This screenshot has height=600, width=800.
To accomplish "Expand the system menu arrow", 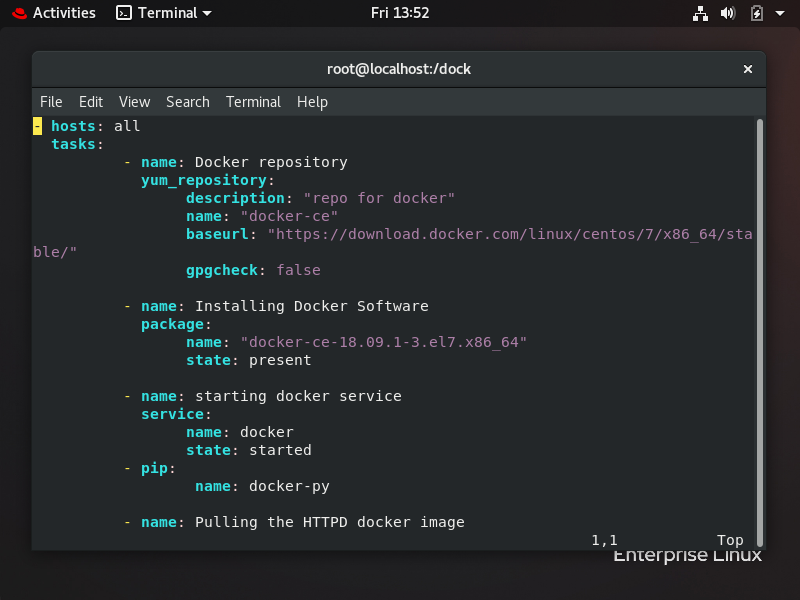I will (780, 13).
